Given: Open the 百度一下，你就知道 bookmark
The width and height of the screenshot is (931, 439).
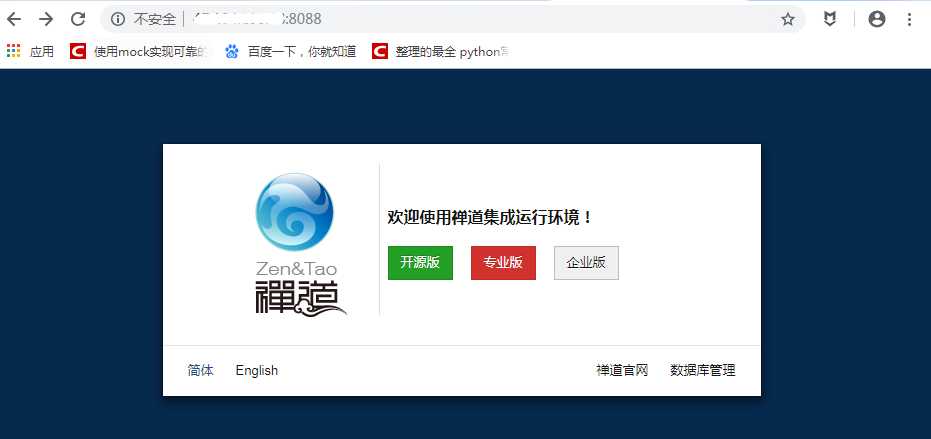Looking at the screenshot, I should pos(290,52).
